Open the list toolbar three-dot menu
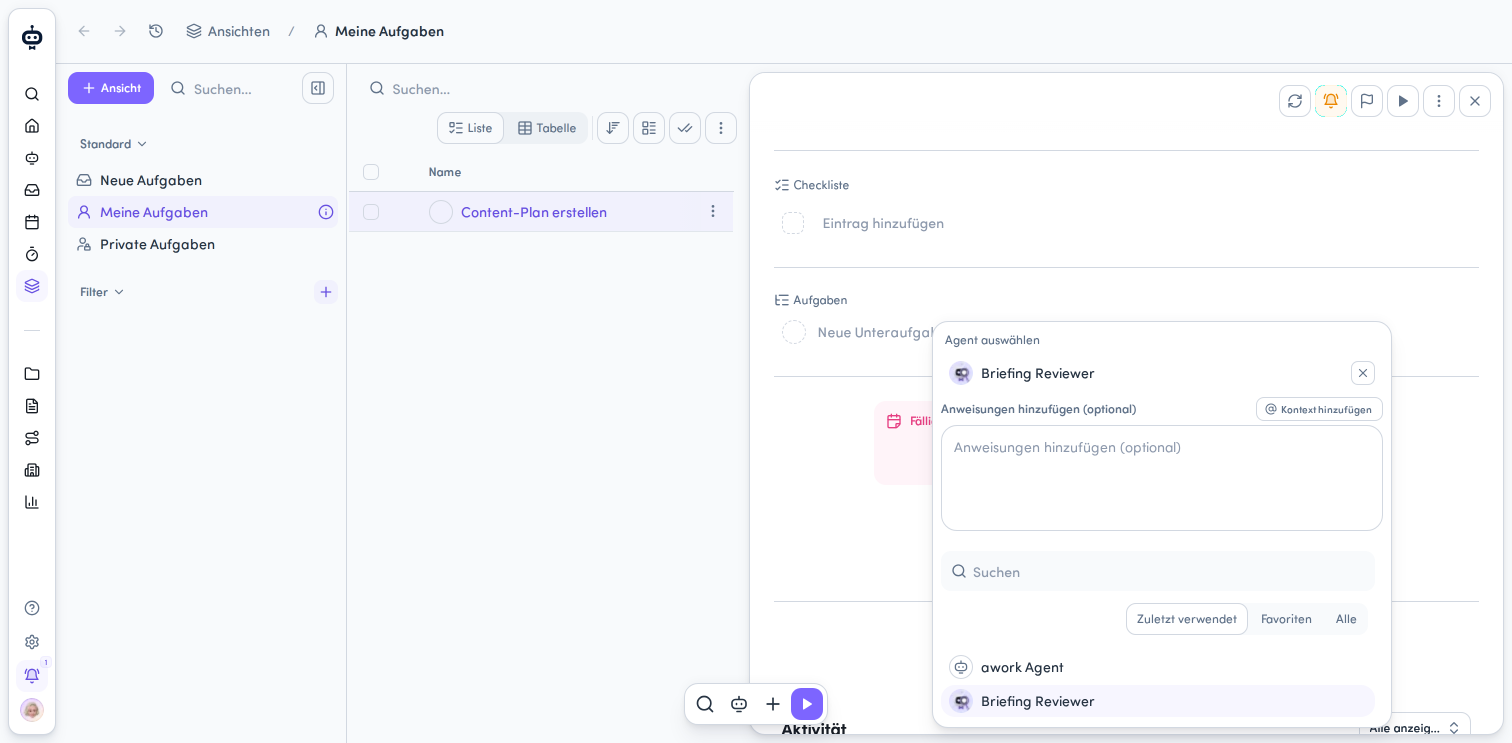 721,128
